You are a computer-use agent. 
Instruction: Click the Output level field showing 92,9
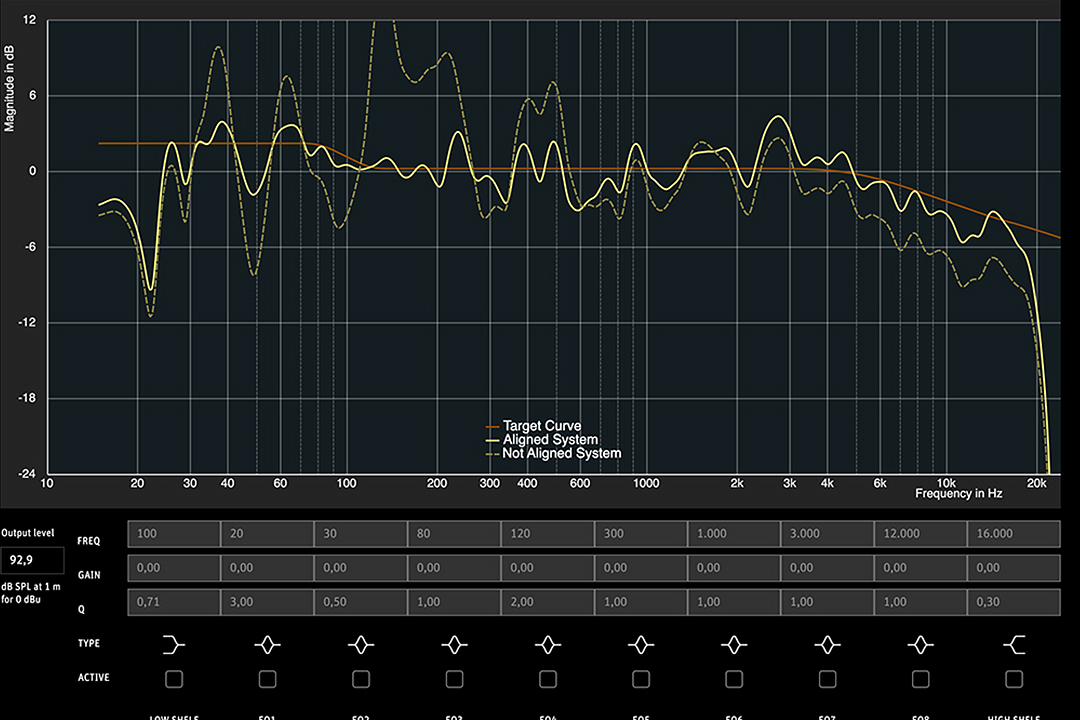(32, 560)
